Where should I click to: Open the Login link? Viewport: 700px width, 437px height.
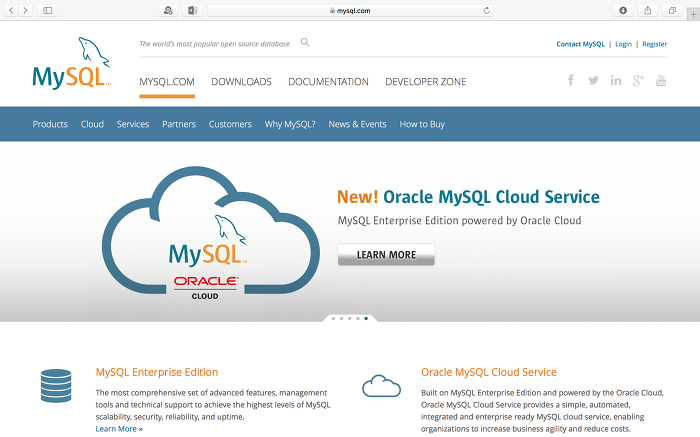[x=623, y=44]
